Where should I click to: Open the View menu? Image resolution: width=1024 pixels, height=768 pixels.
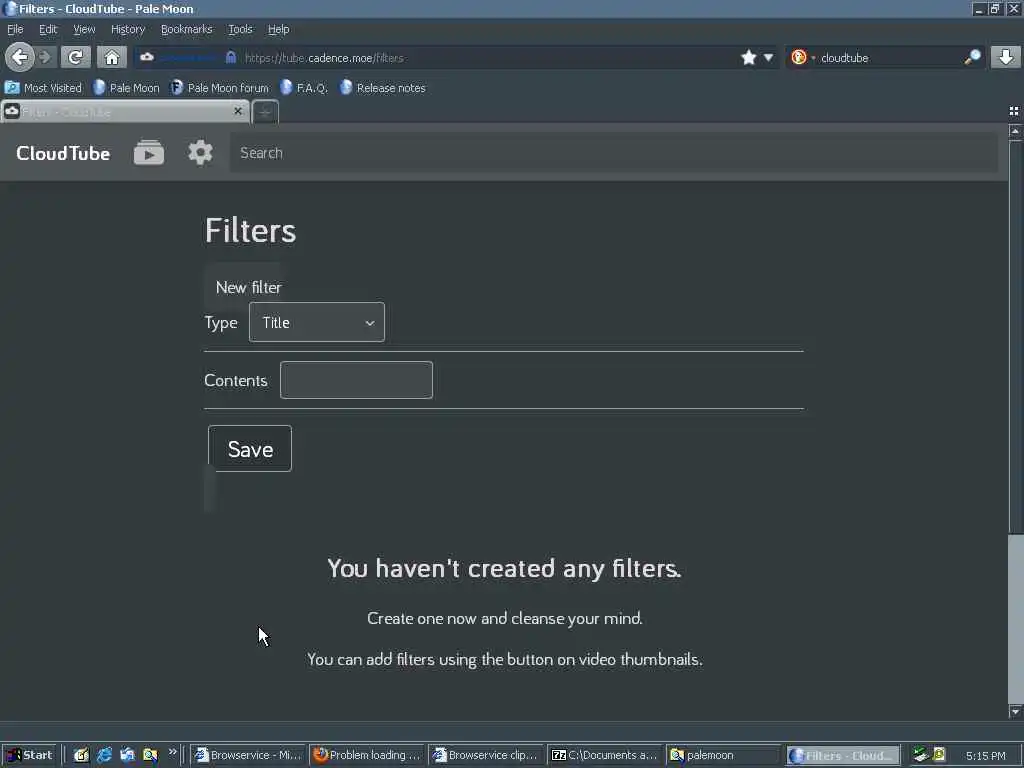(84, 29)
